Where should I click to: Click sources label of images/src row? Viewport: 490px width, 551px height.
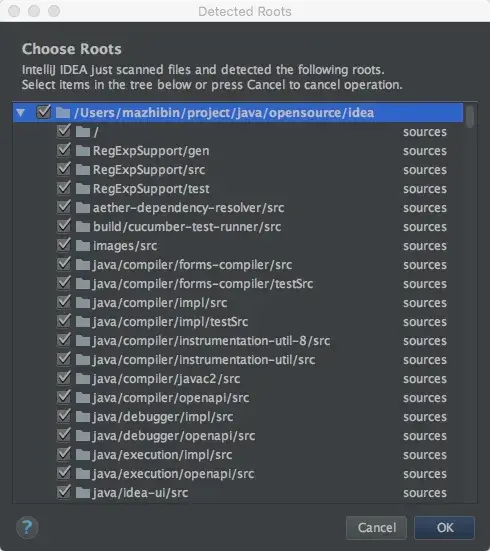(x=425, y=246)
